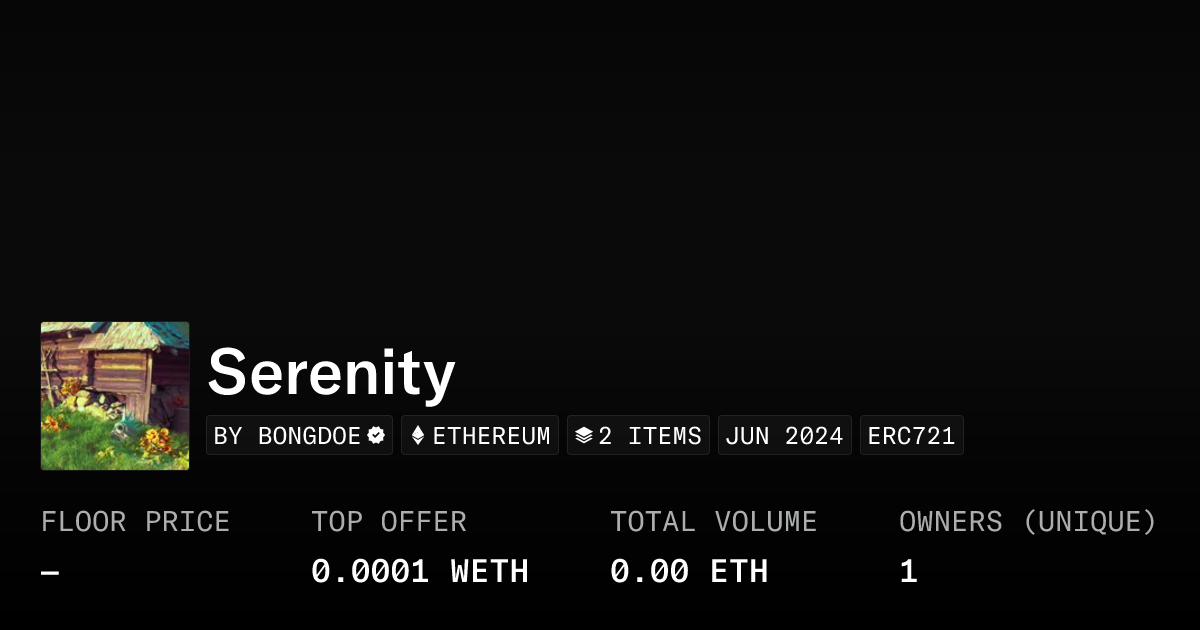Select the ETHEREUM chain label text
Viewport: 1200px width, 630px height.
coord(491,436)
